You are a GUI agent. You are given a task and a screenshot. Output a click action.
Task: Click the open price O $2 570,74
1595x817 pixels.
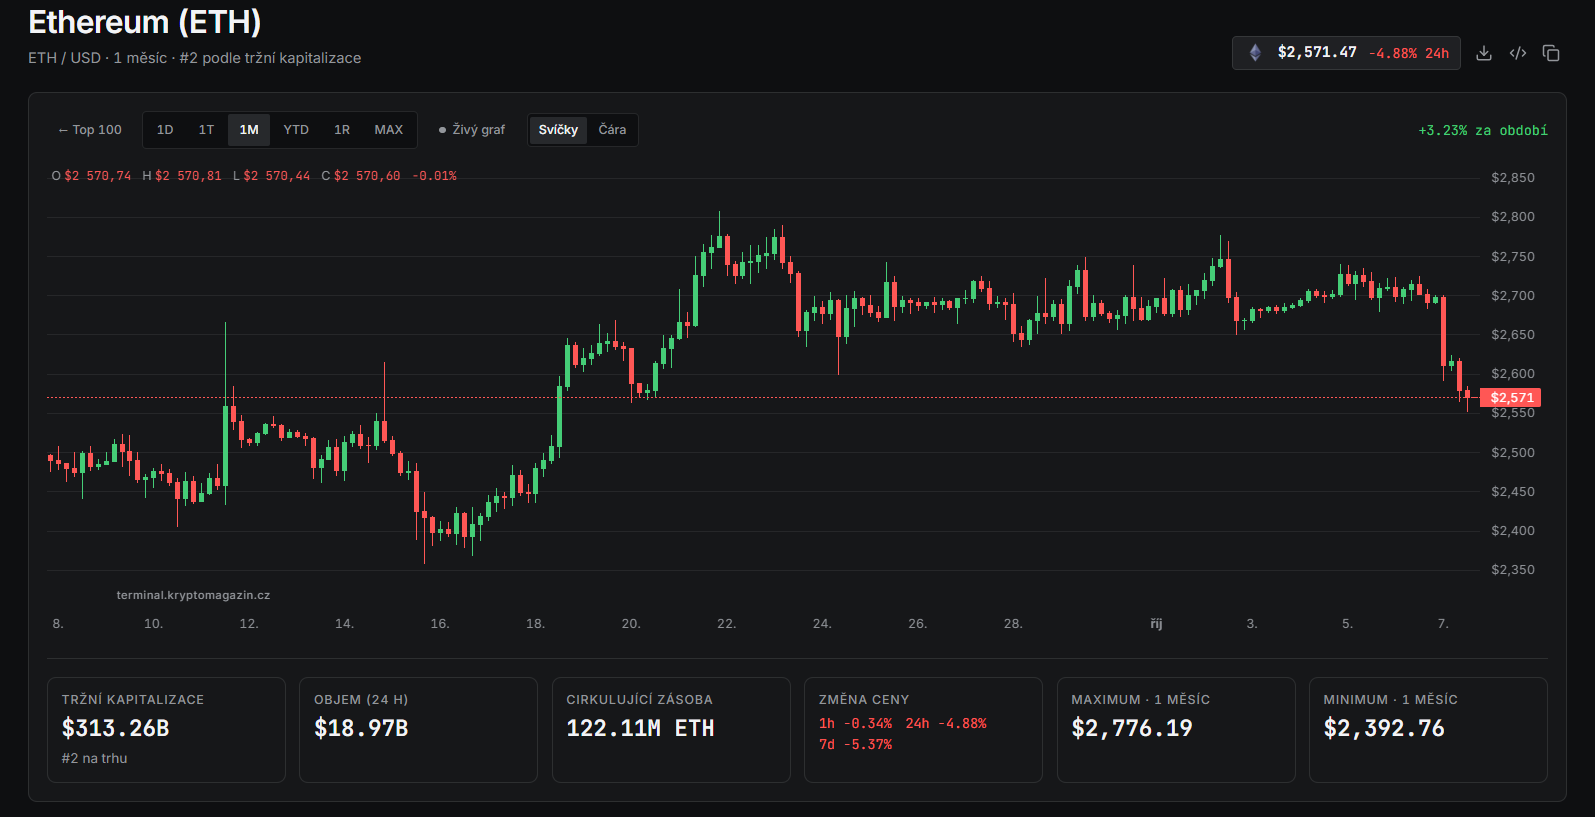91,176
